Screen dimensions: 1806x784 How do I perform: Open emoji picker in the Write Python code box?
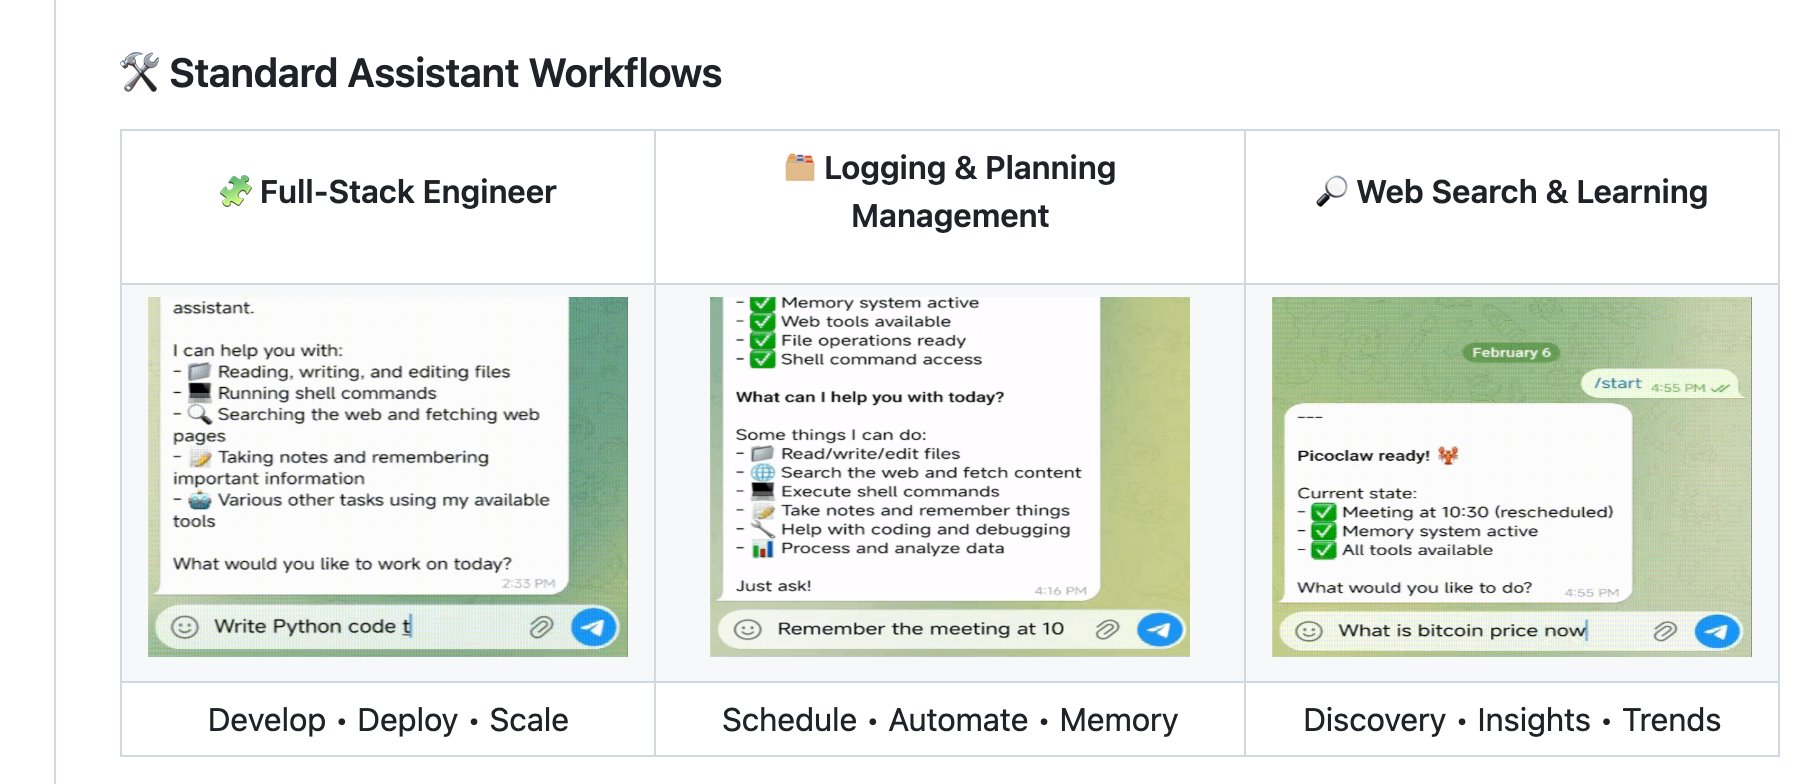(x=185, y=627)
